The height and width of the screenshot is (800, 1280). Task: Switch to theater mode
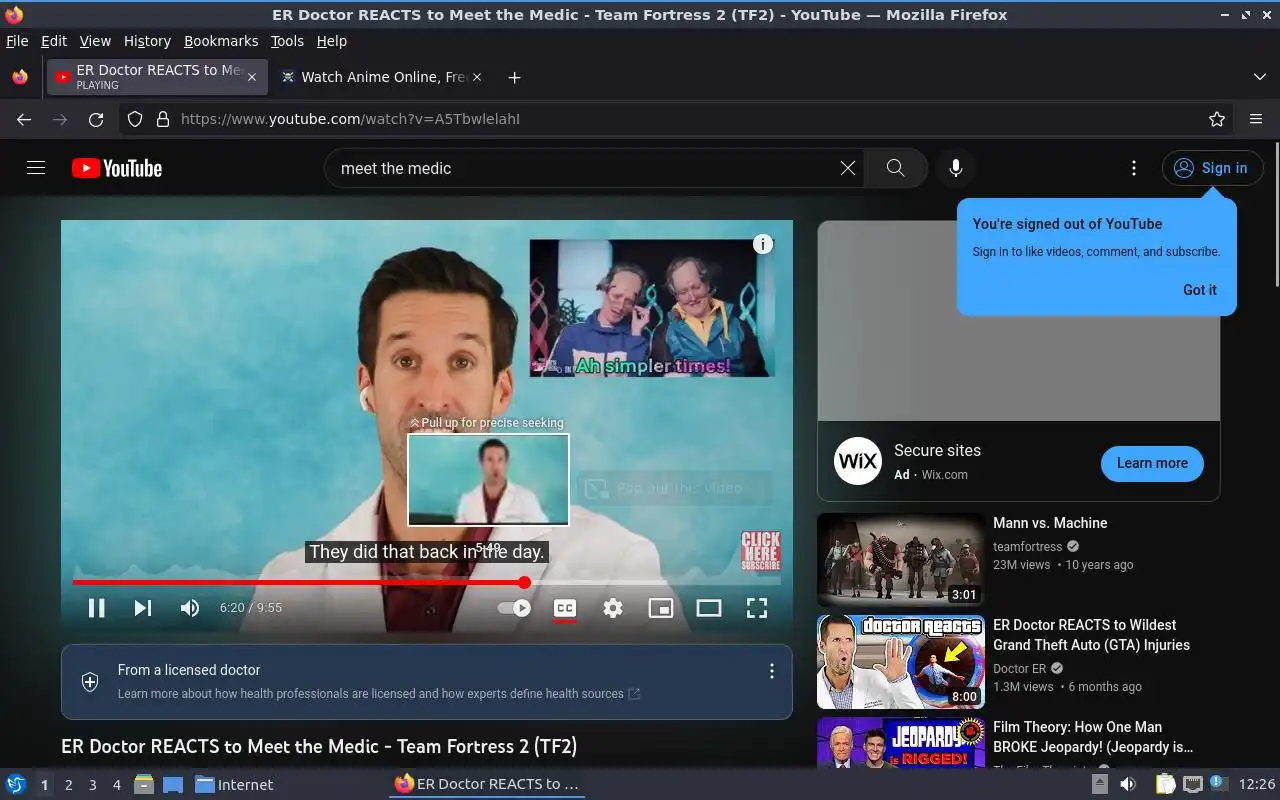click(x=709, y=608)
